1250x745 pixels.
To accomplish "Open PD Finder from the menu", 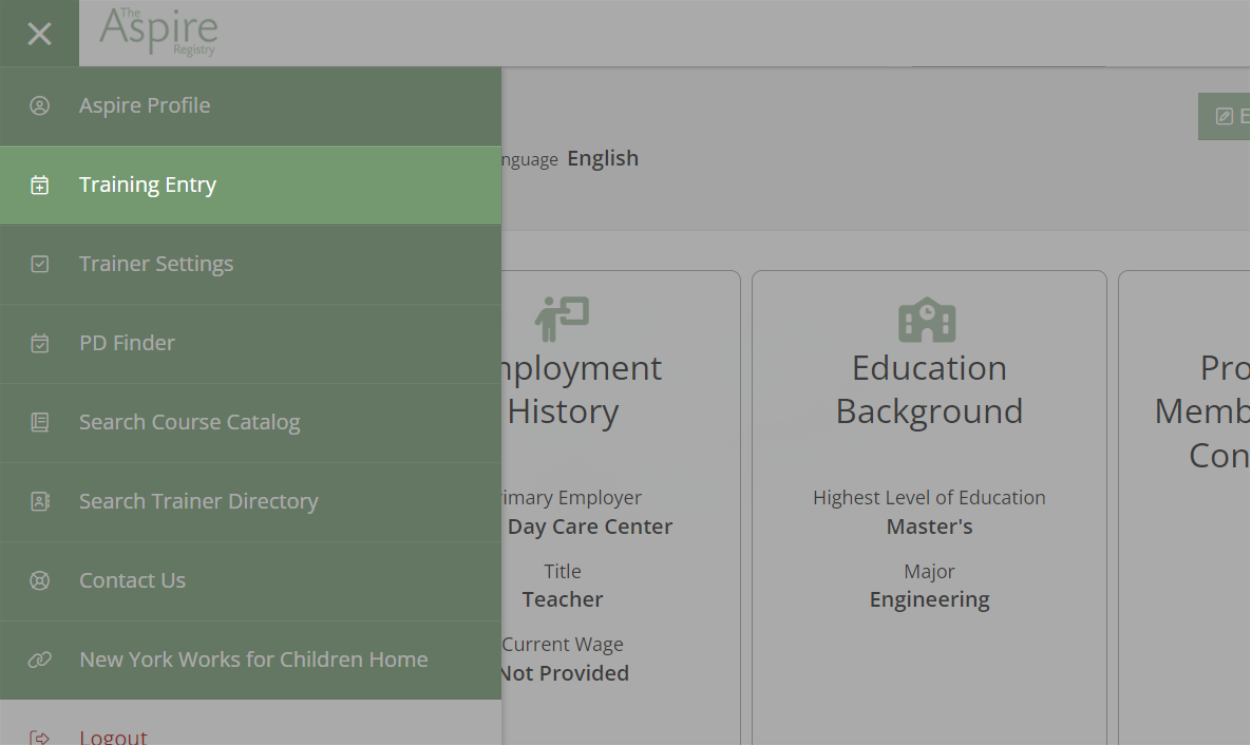I will point(250,343).
